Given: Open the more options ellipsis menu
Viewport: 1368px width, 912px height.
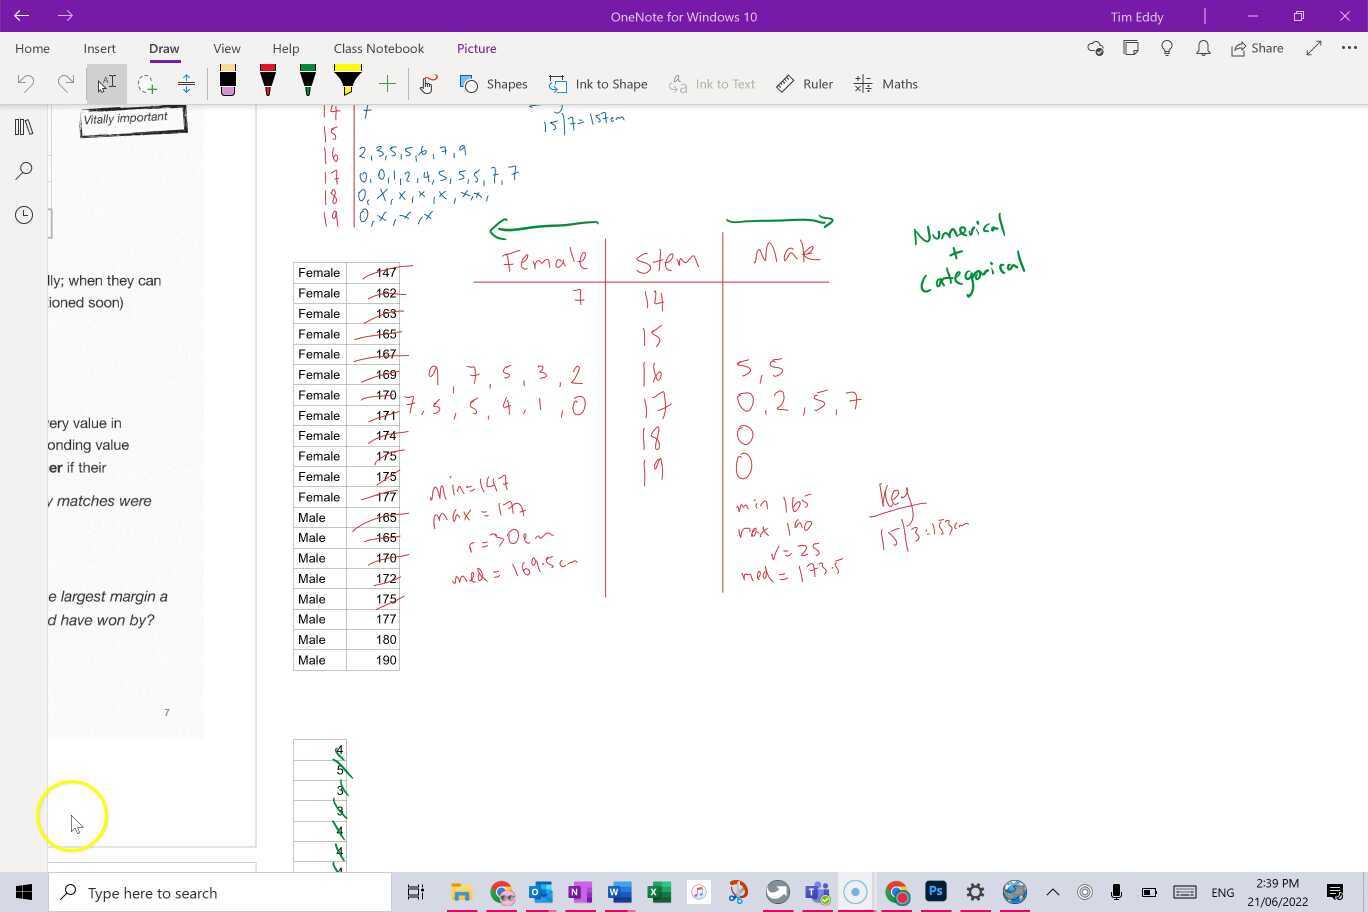Looking at the screenshot, I should [1349, 48].
